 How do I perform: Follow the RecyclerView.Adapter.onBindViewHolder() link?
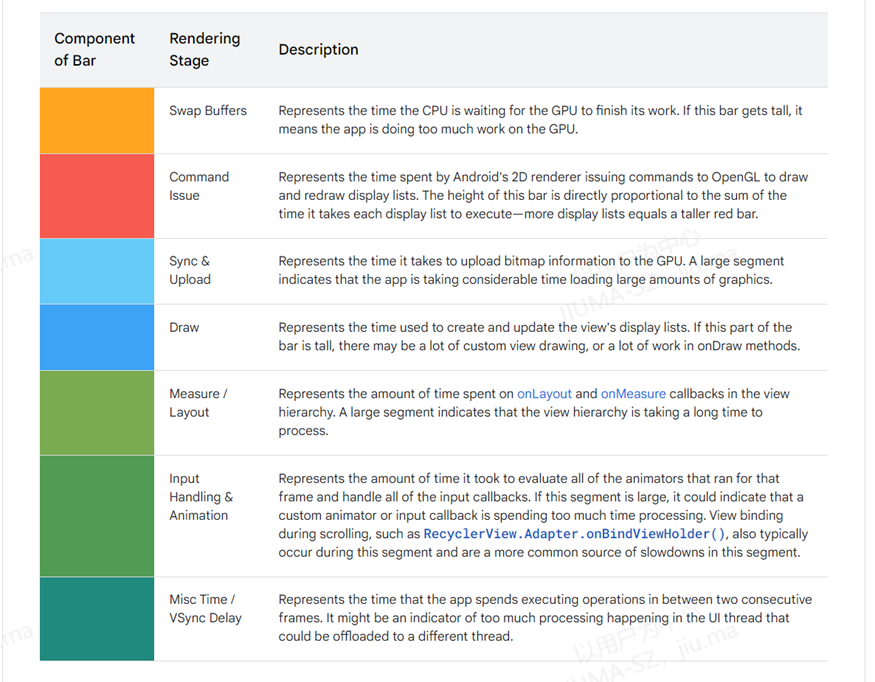pyautogui.click(x=574, y=534)
